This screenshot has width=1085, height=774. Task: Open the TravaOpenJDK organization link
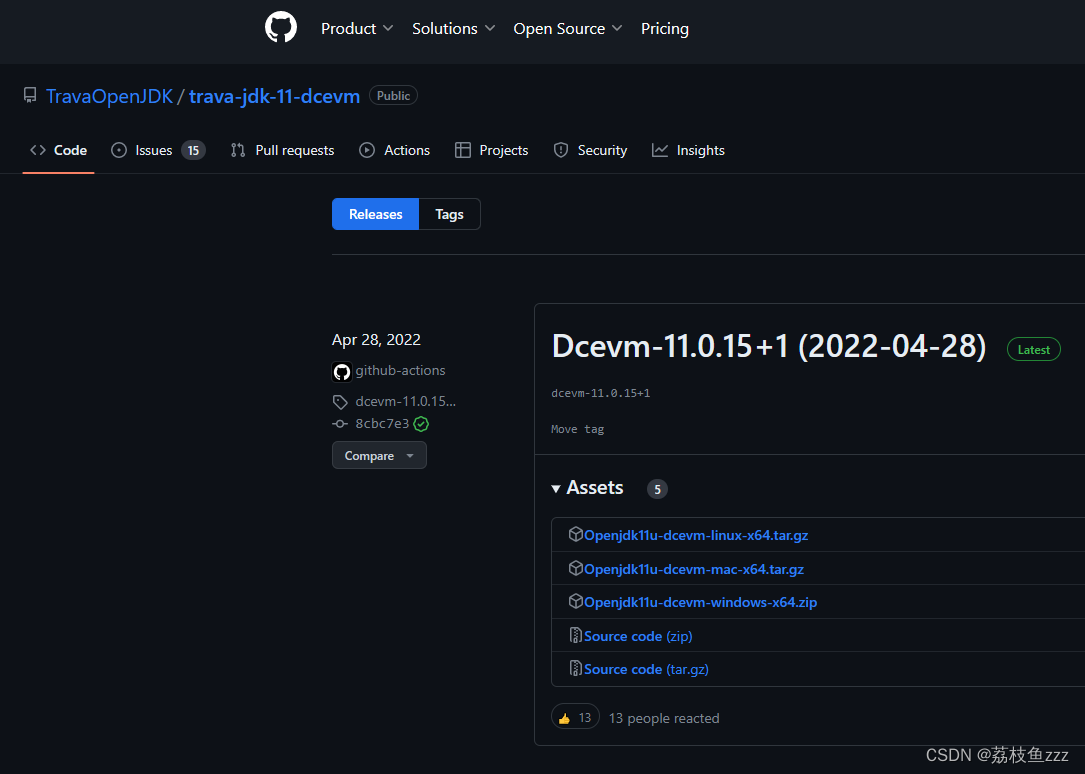109,96
